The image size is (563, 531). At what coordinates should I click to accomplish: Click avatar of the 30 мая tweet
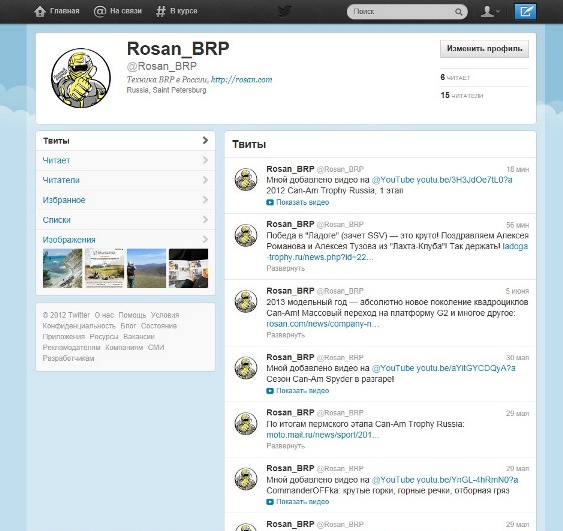coord(246,368)
